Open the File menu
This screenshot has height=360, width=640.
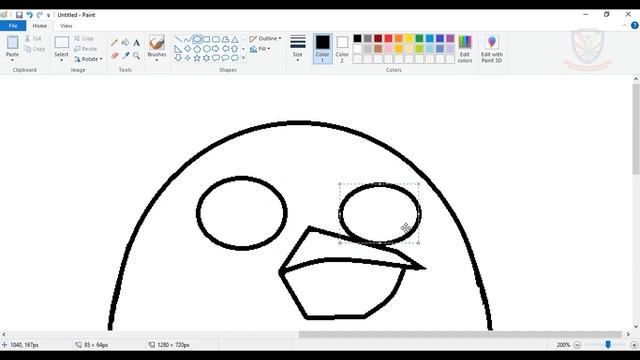tap(13, 26)
